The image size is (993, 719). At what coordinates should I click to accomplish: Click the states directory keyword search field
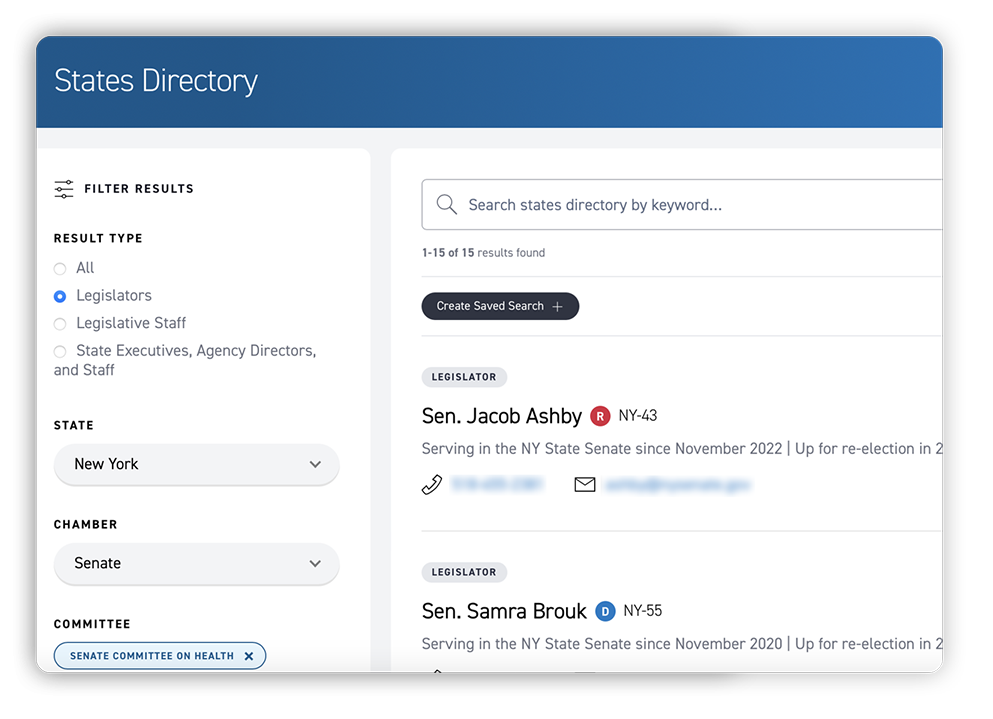point(680,204)
